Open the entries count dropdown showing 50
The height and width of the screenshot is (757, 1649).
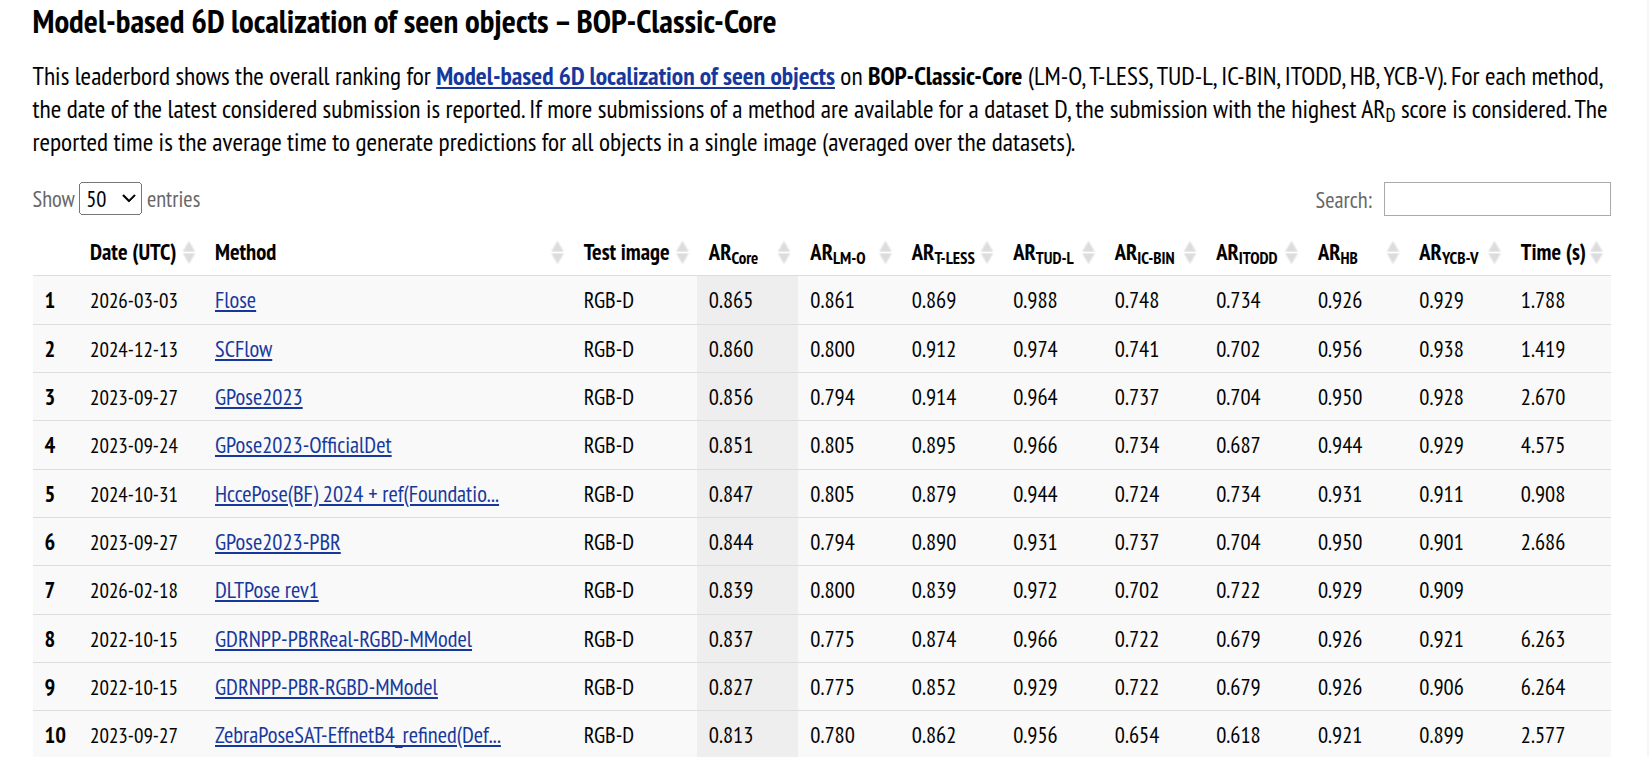click(110, 198)
